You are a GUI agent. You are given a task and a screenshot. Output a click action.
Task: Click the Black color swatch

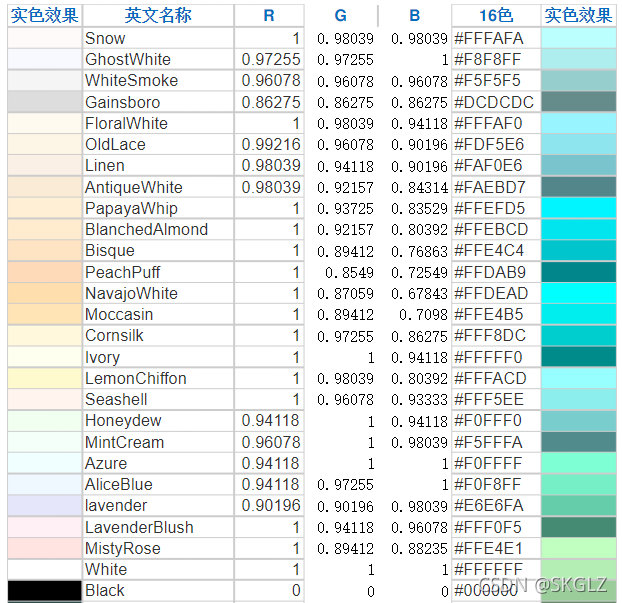[x=45, y=590]
